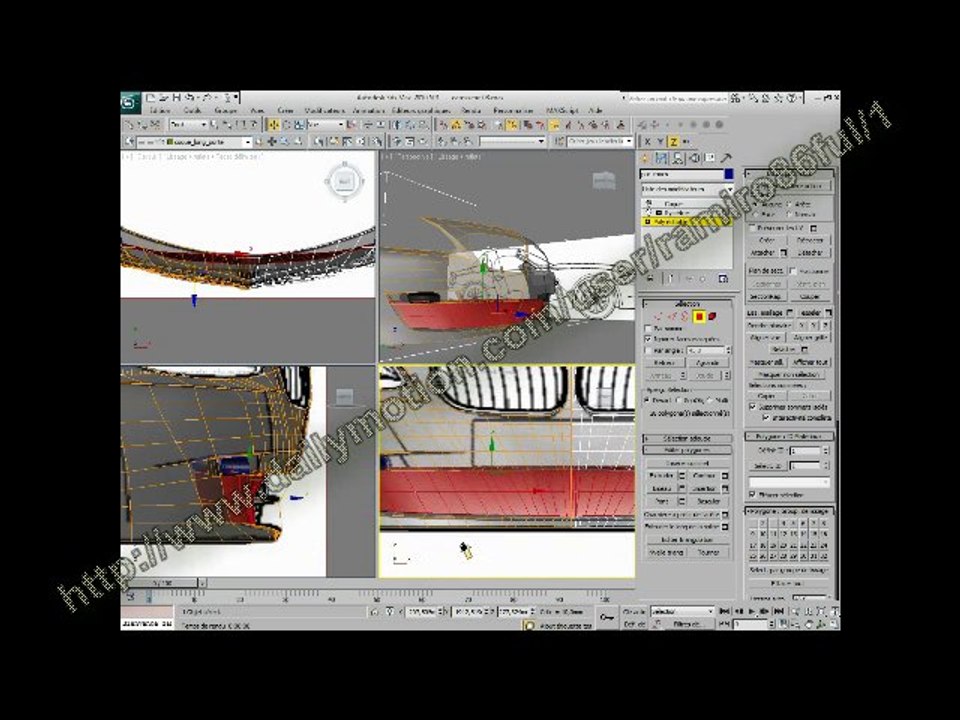The image size is (960, 720).
Task: Open the Hierarchy command panel tab
Action: 678,159
